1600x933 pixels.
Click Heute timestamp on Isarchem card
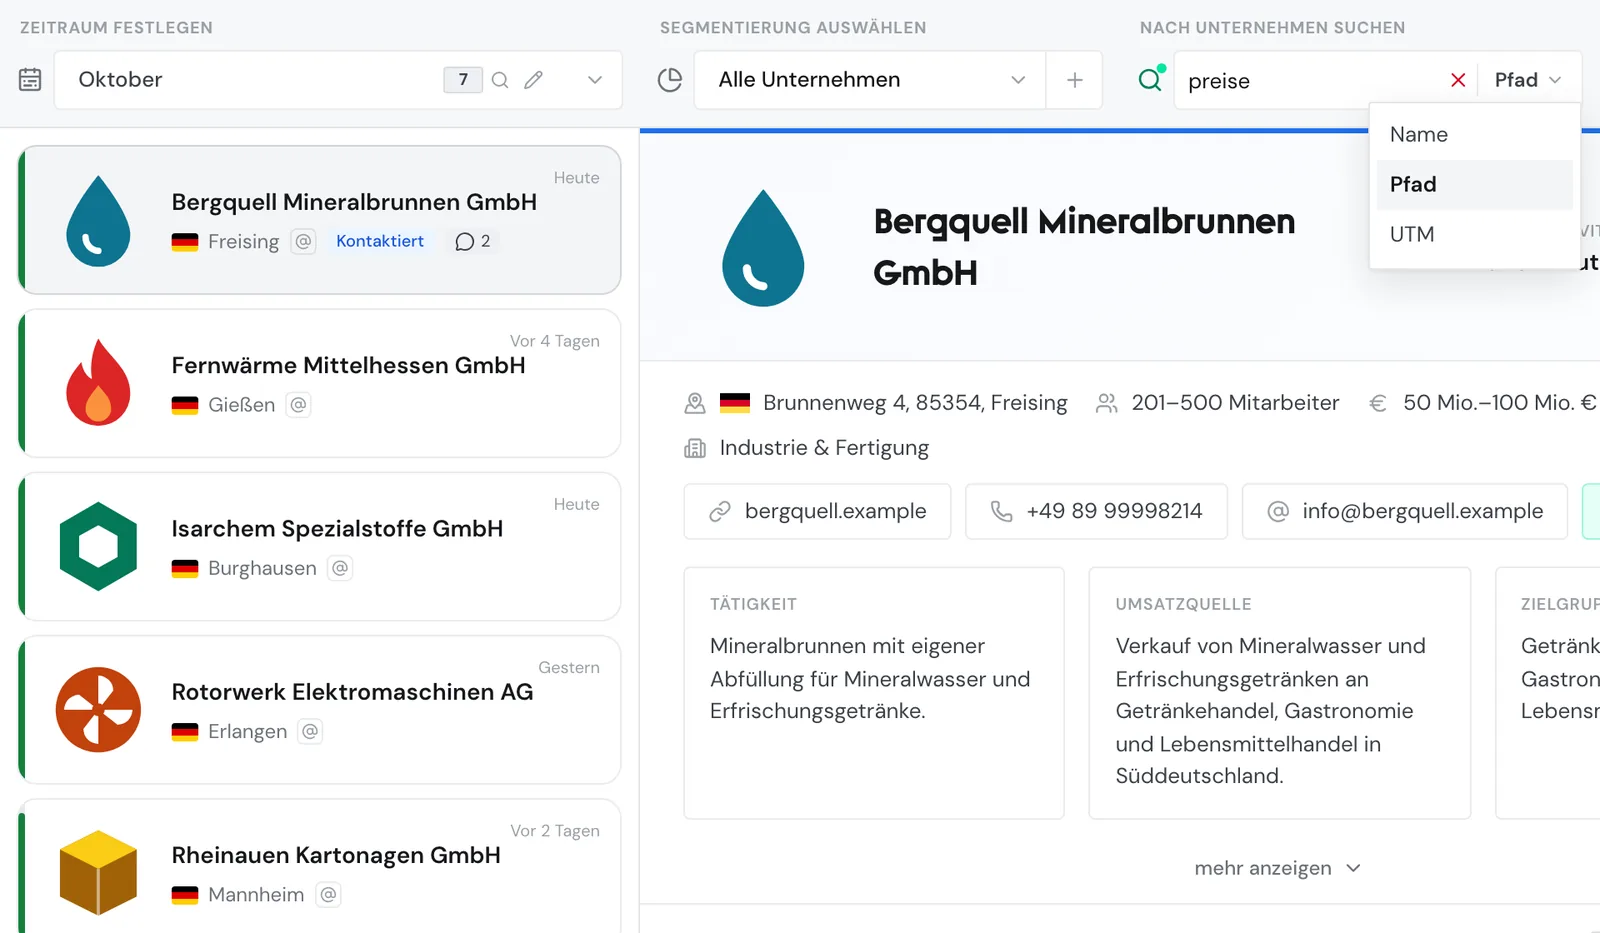click(x=576, y=504)
